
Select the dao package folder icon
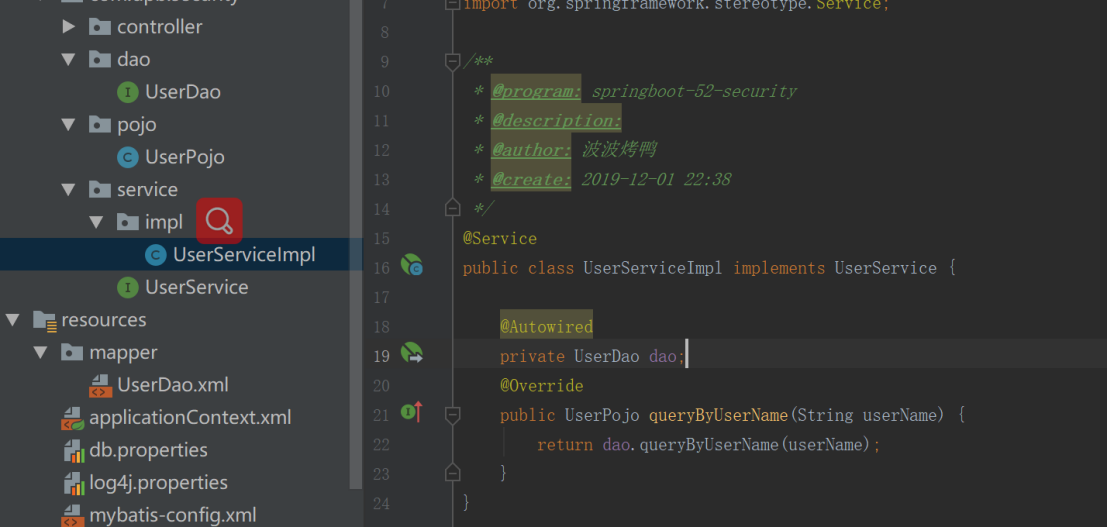(100, 59)
